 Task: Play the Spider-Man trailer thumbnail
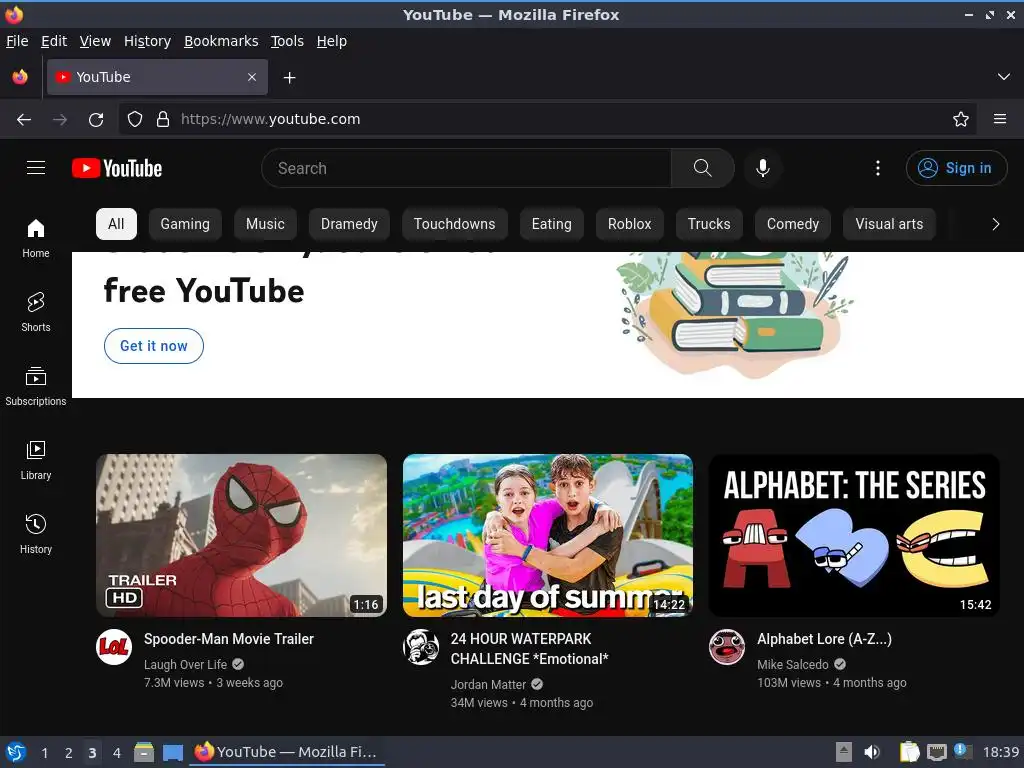coord(242,536)
